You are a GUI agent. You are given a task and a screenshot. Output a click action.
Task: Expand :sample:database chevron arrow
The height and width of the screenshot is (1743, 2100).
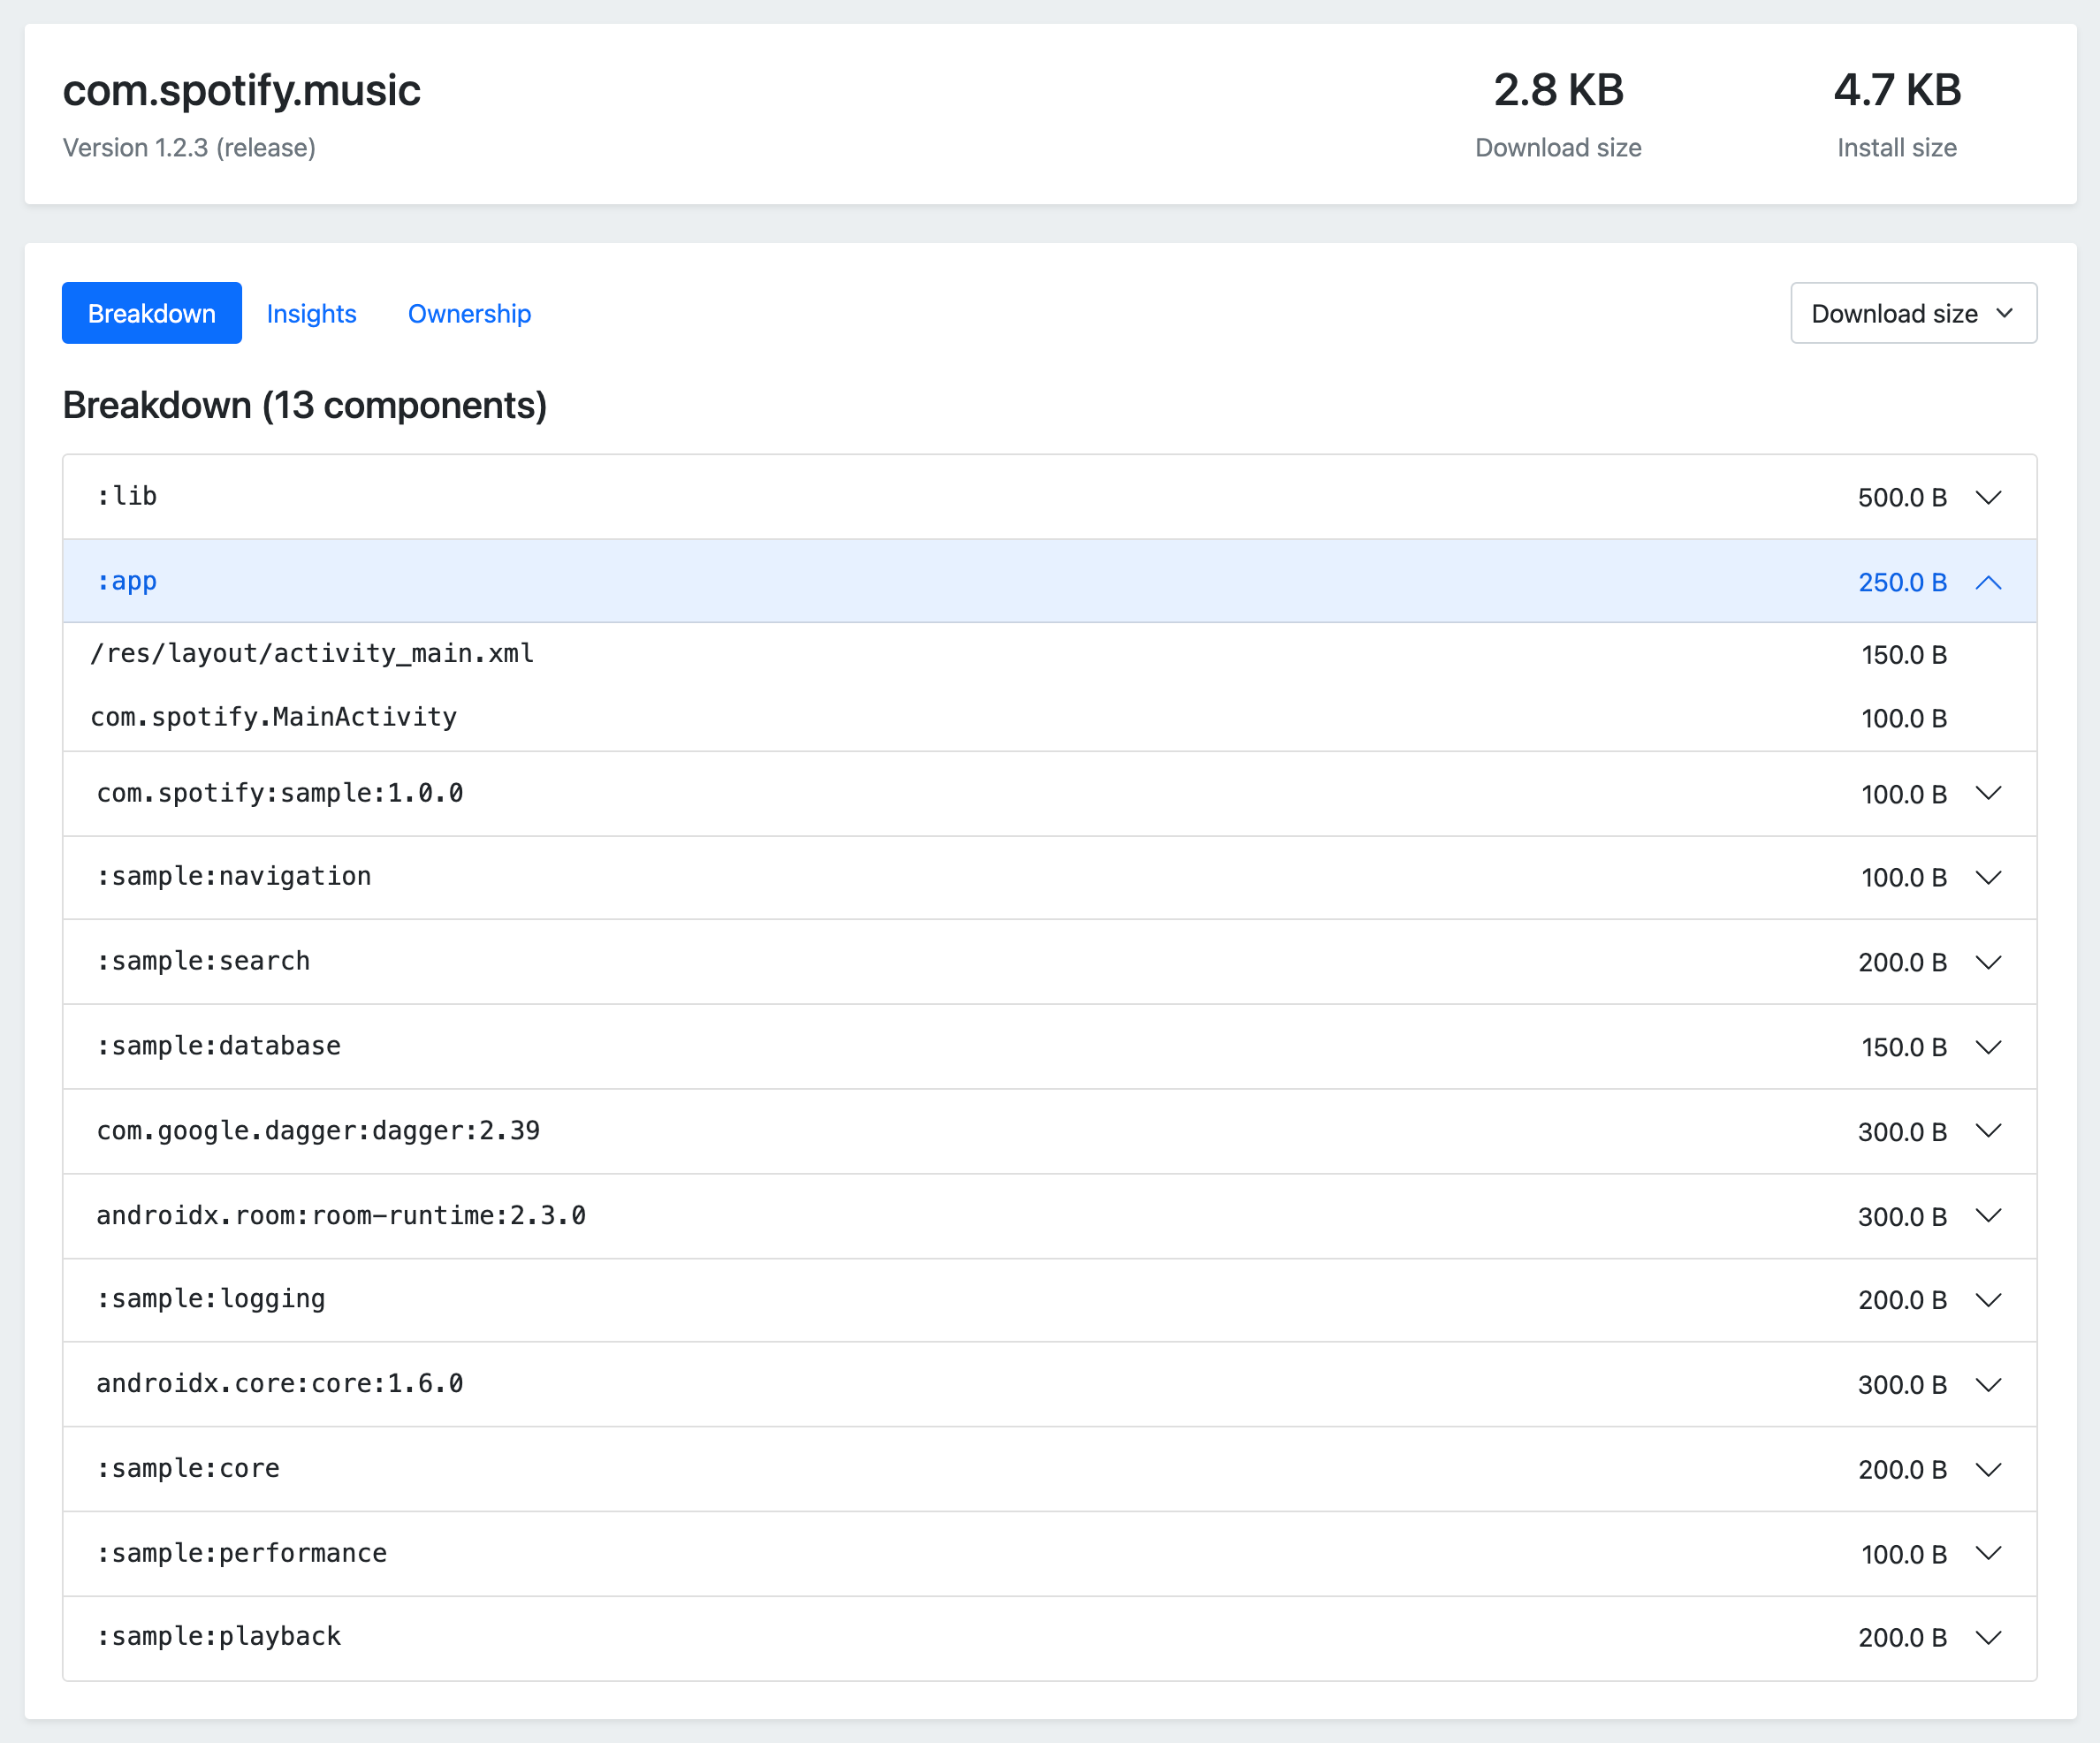[1988, 1047]
